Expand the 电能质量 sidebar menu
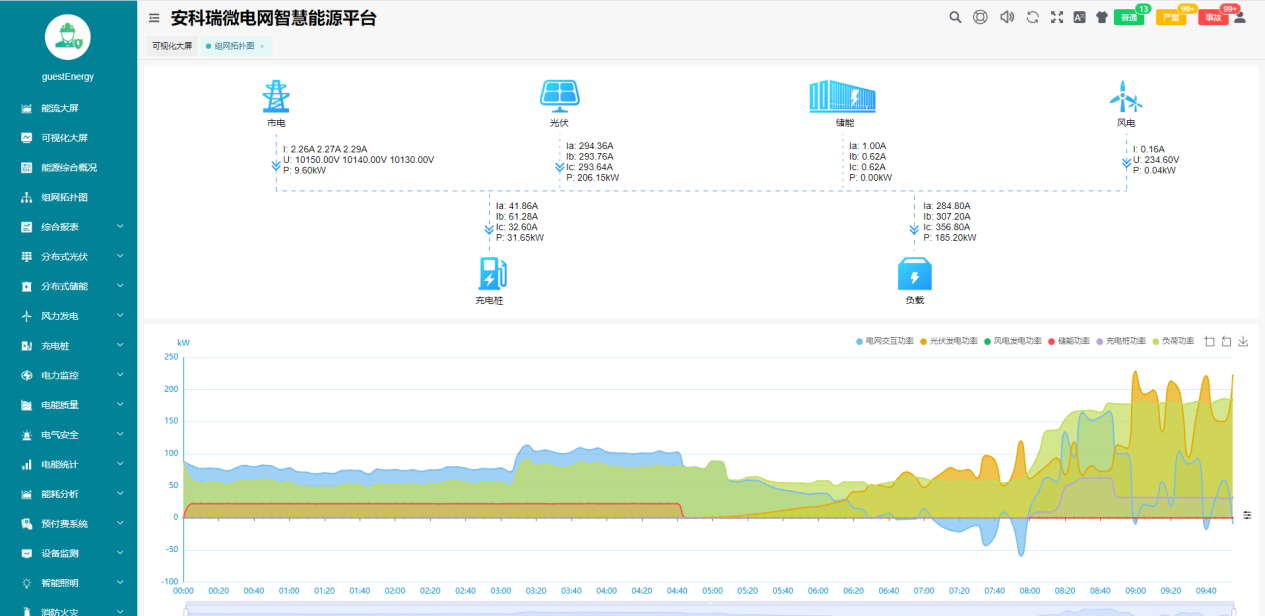Viewport: 1265px width, 616px height. click(68, 405)
